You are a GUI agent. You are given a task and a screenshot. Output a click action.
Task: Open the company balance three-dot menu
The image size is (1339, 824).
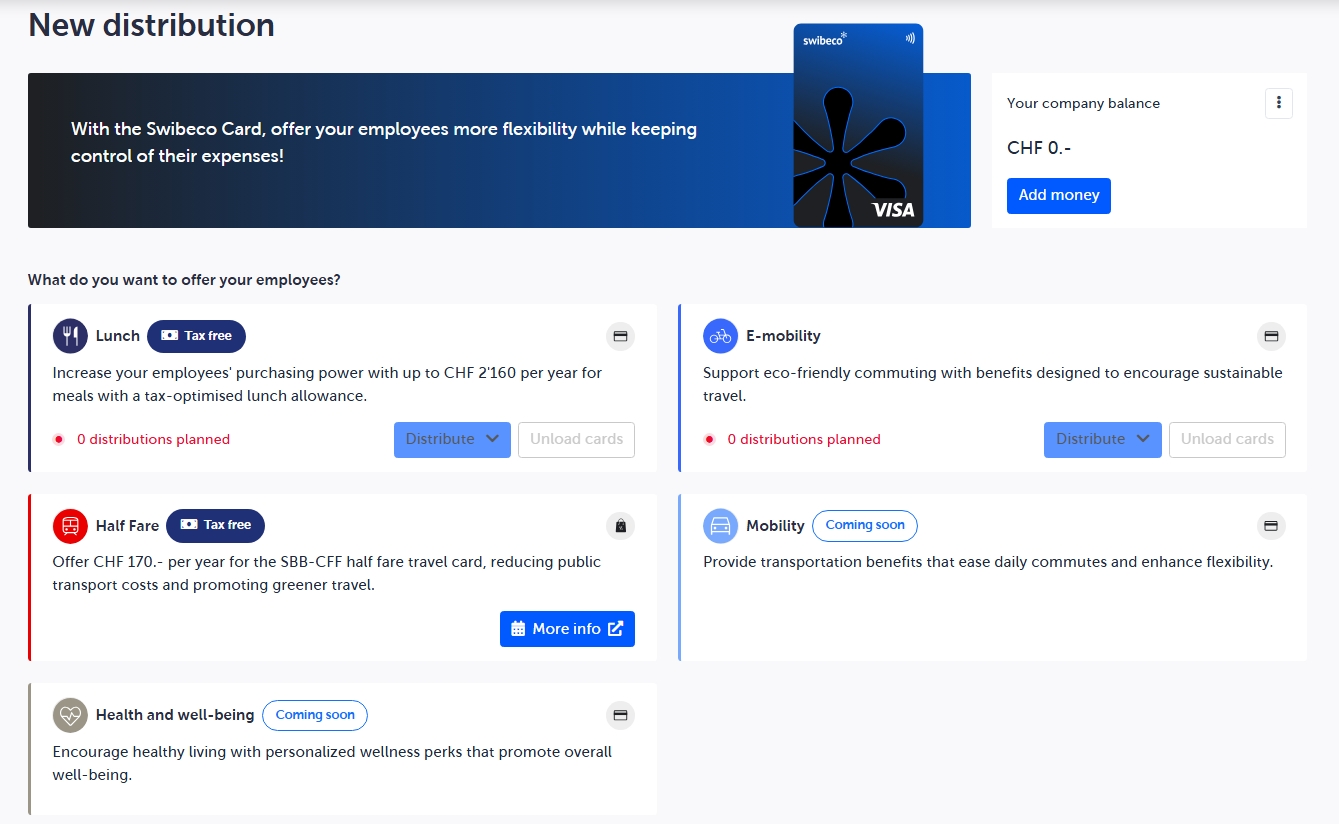click(1278, 103)
